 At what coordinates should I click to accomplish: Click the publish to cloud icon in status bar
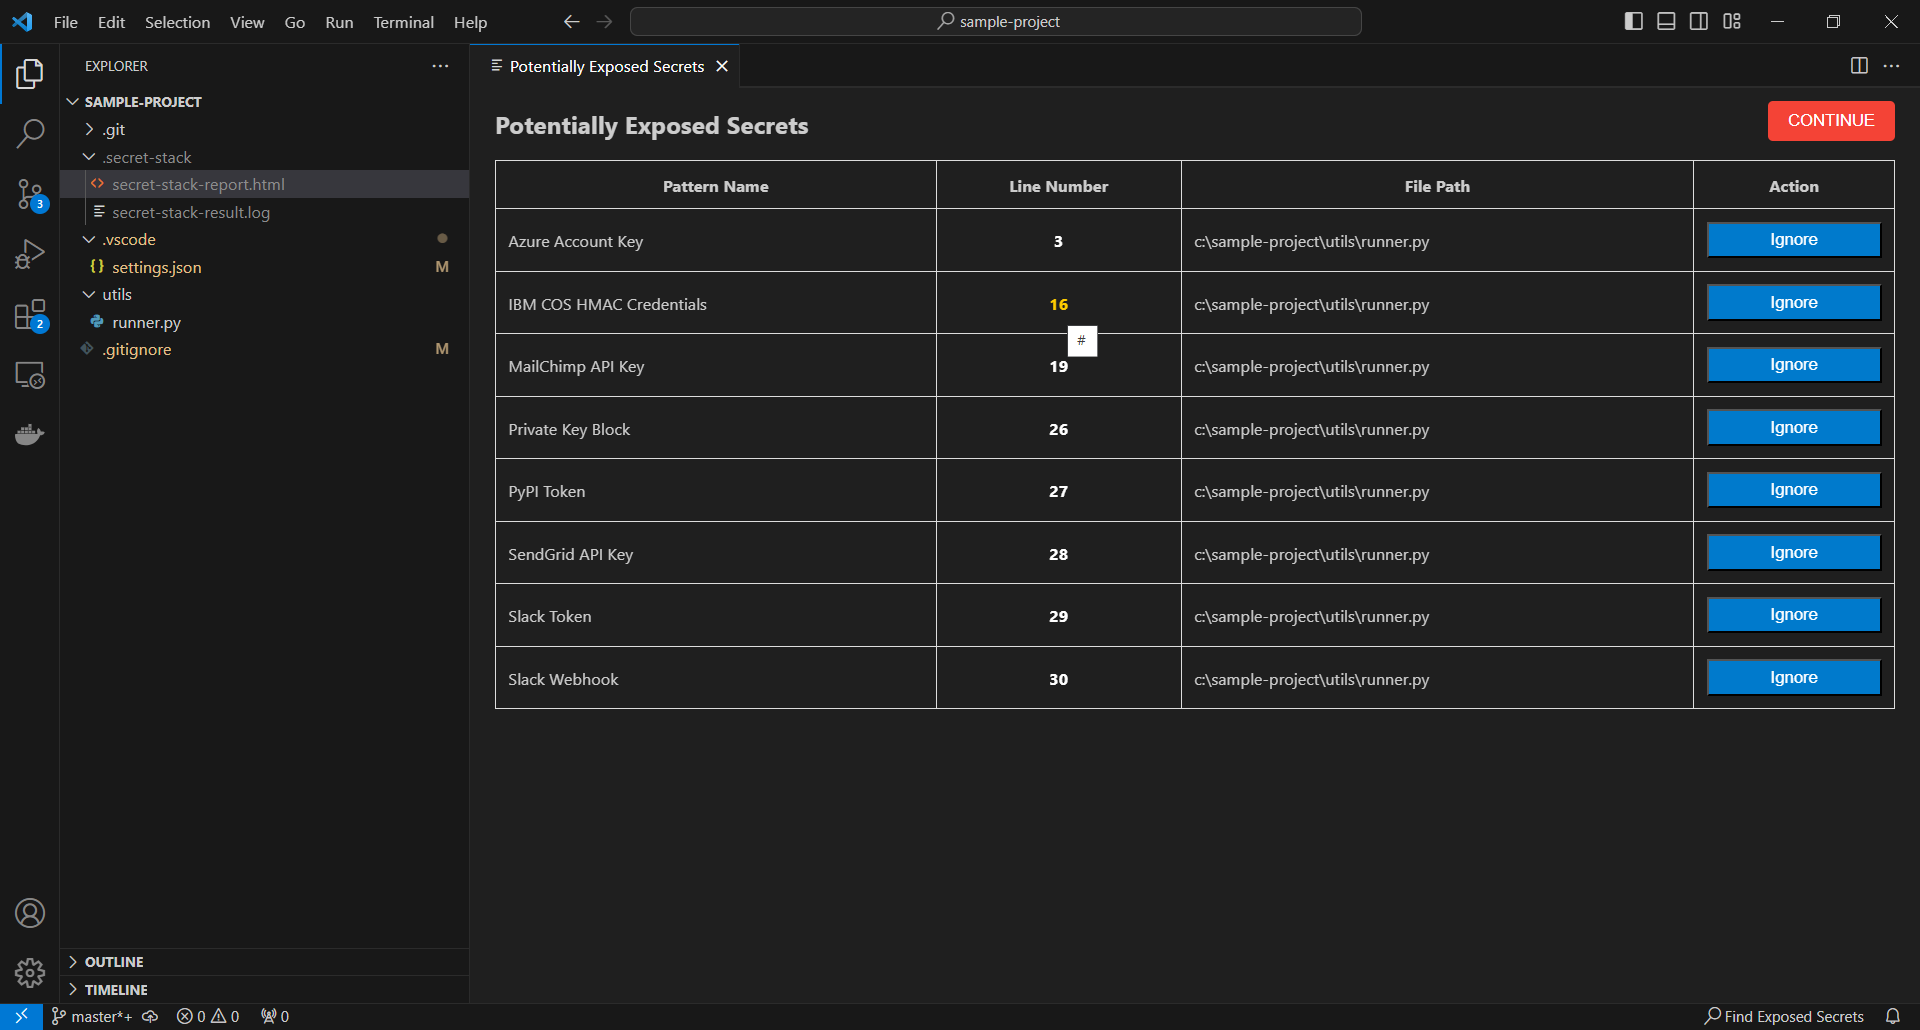pyautogui.click(x=150, y=1016)
